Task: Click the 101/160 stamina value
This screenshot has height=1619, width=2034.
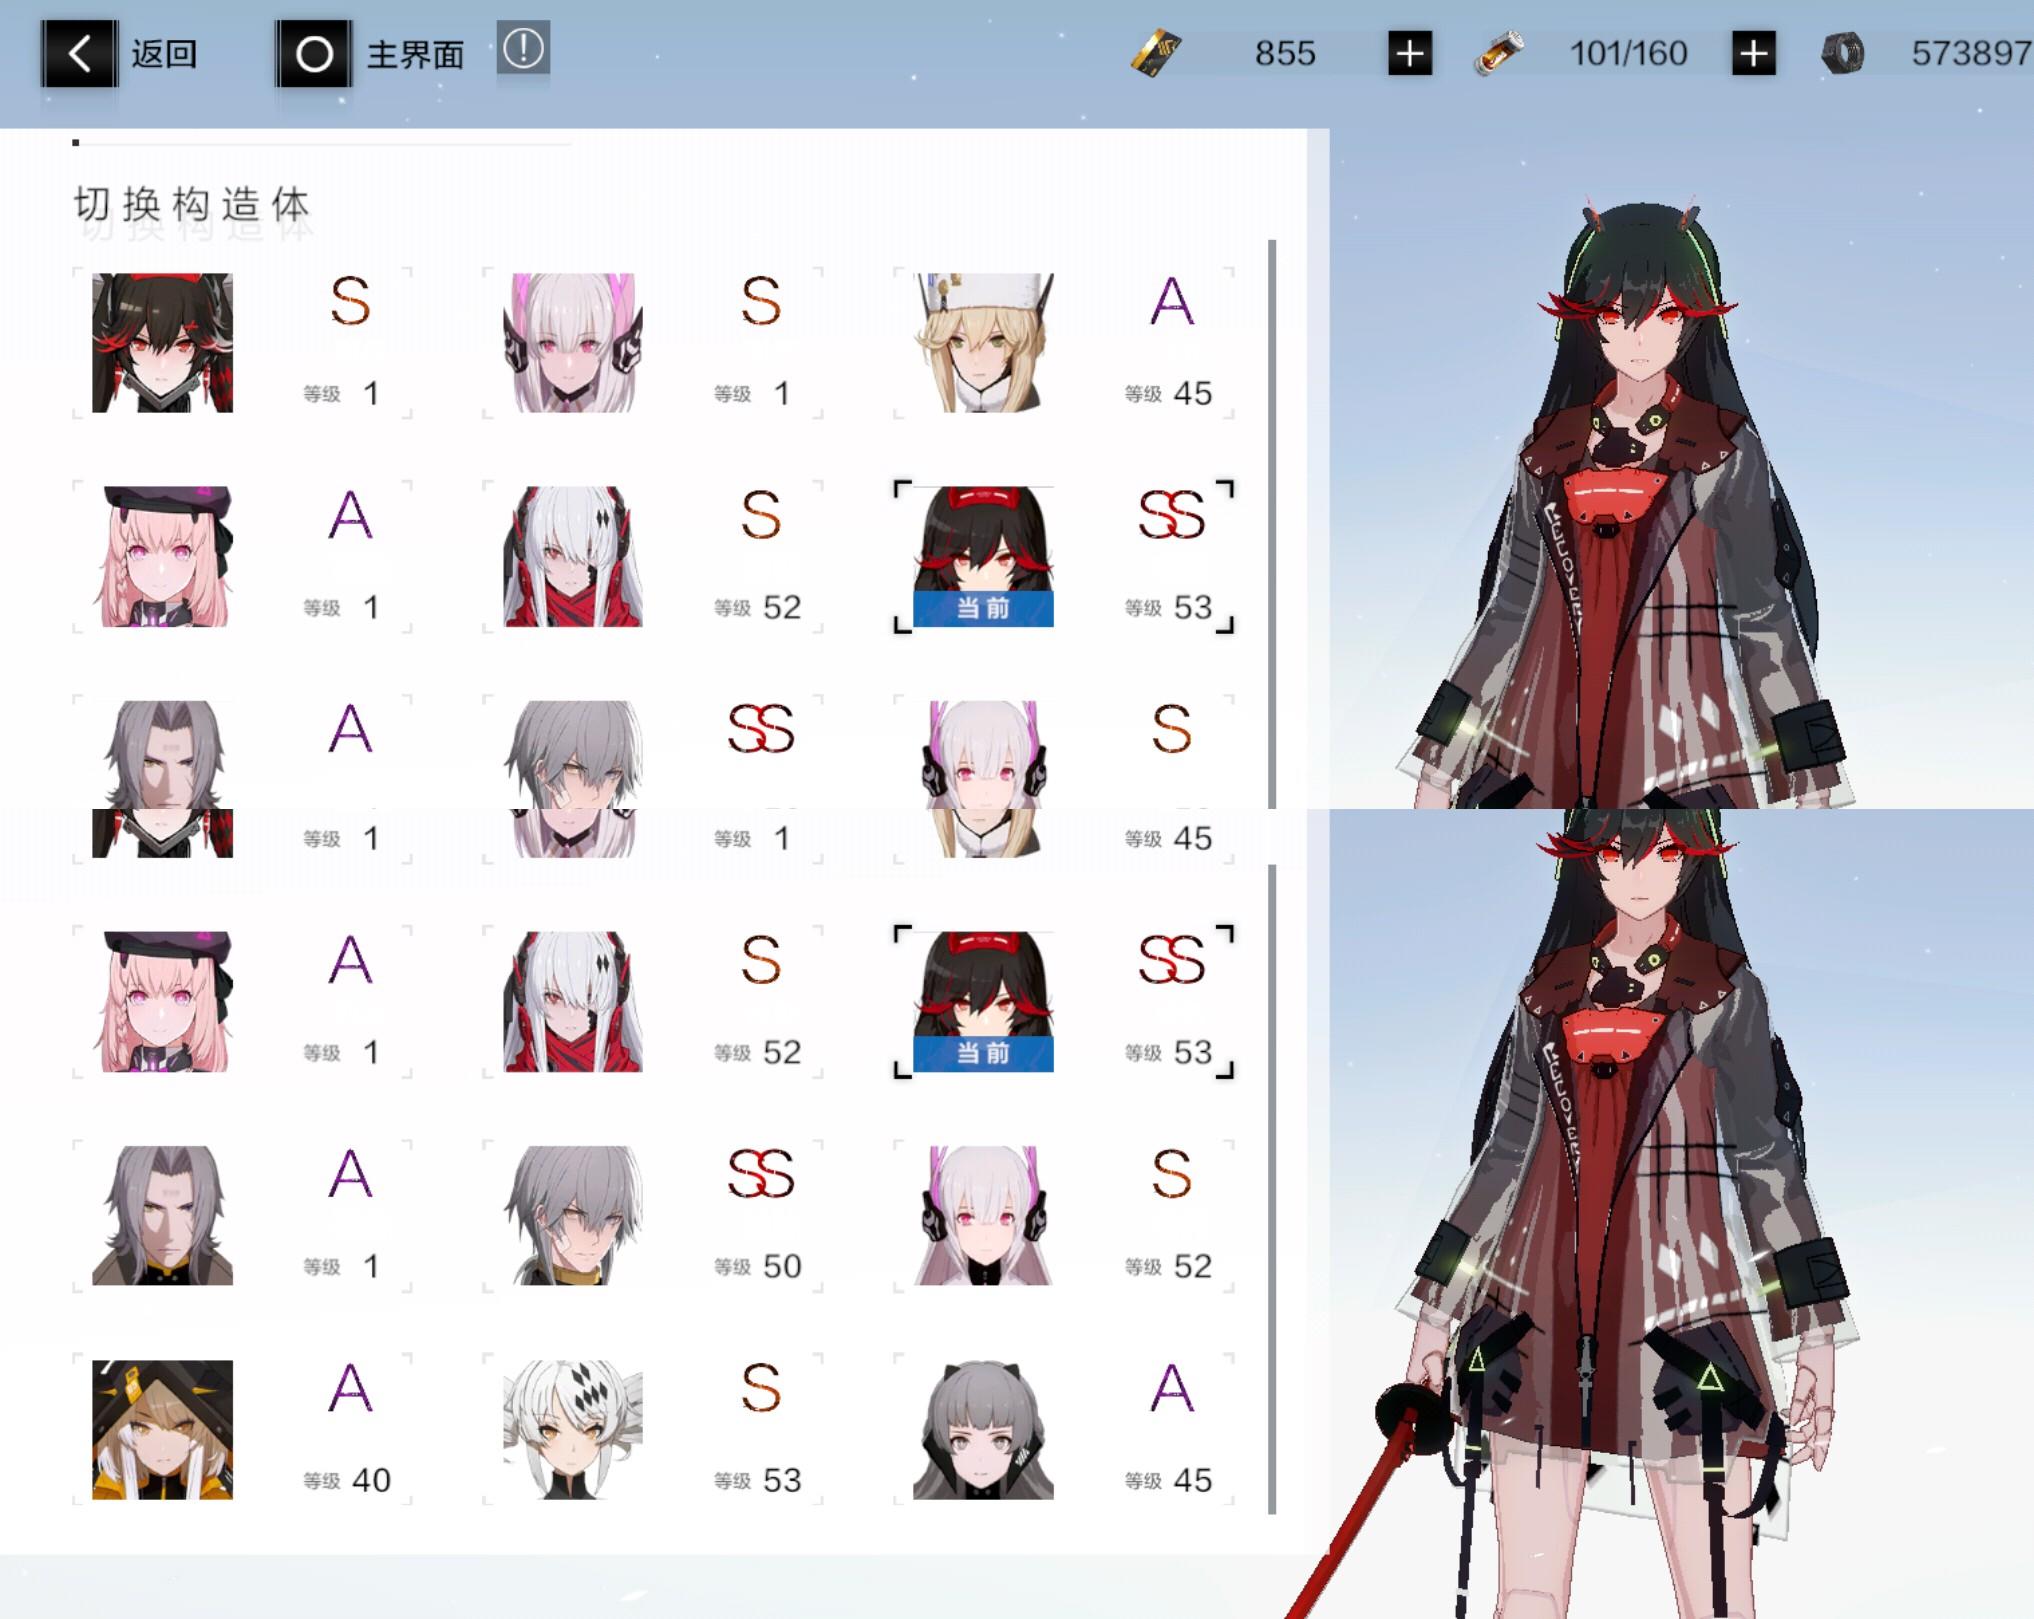Action: (x=1628, y=53)
